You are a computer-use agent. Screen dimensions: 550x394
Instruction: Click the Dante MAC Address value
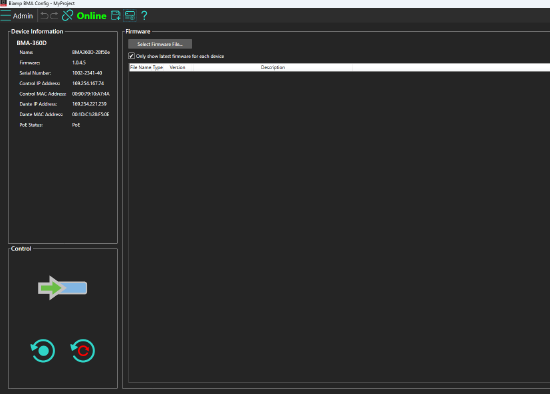(x=90, y=114)
